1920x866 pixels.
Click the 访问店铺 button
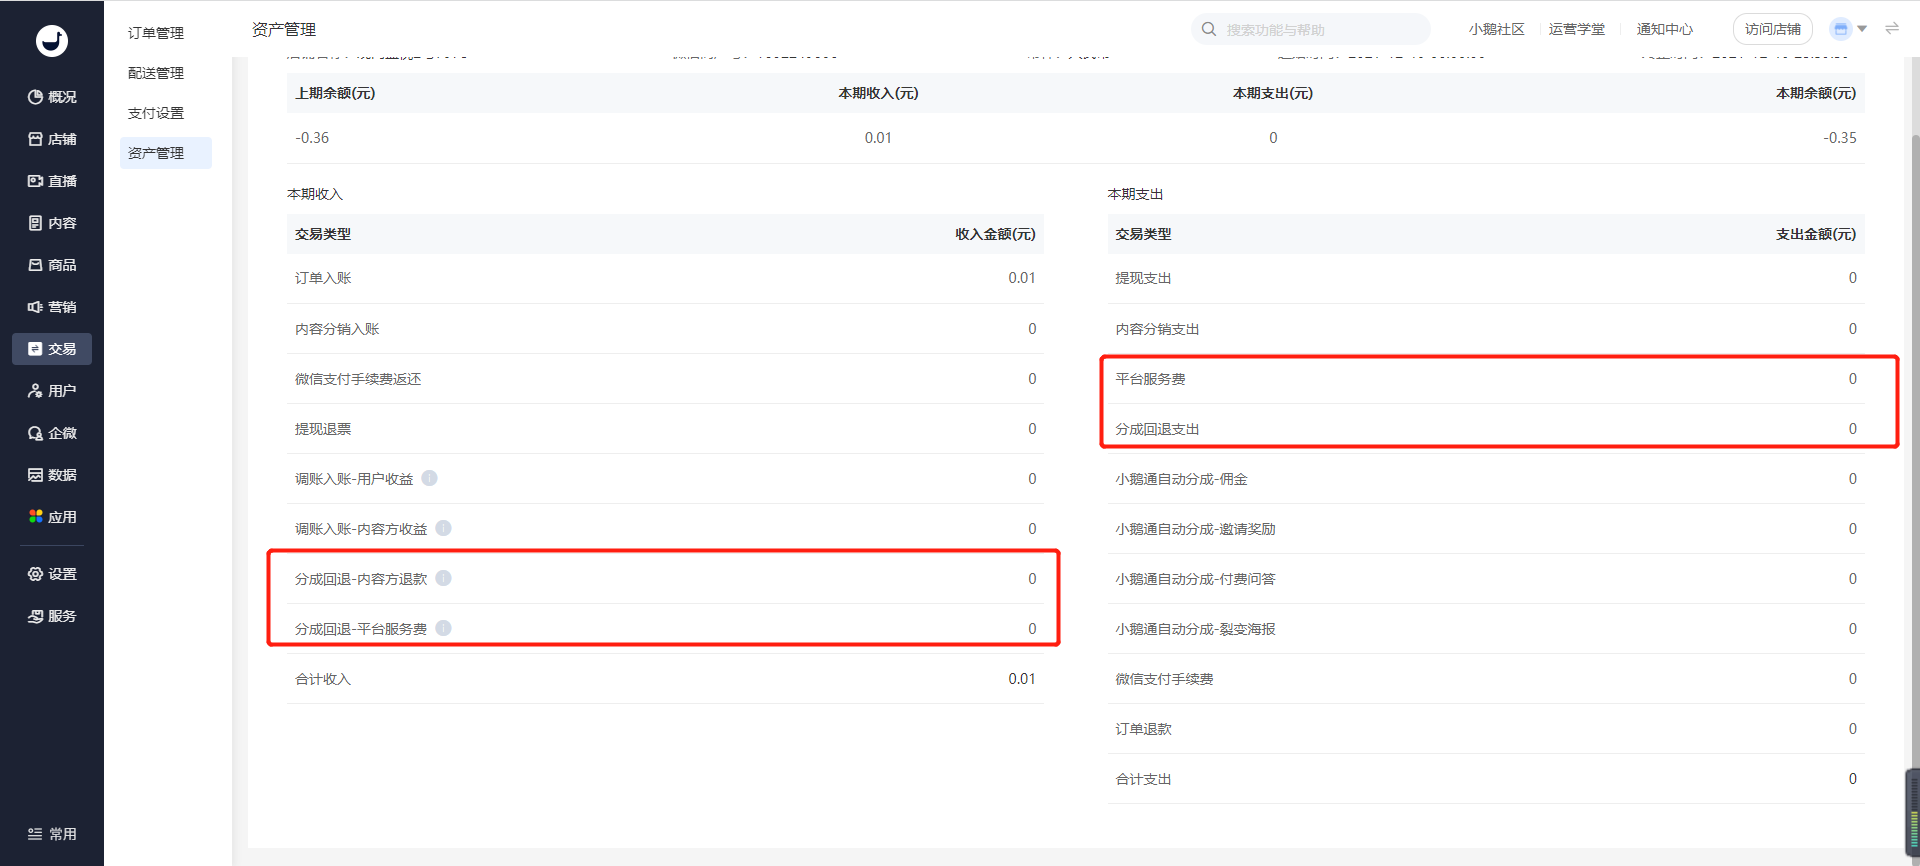pyautogui.click(x=1772, y=29)
